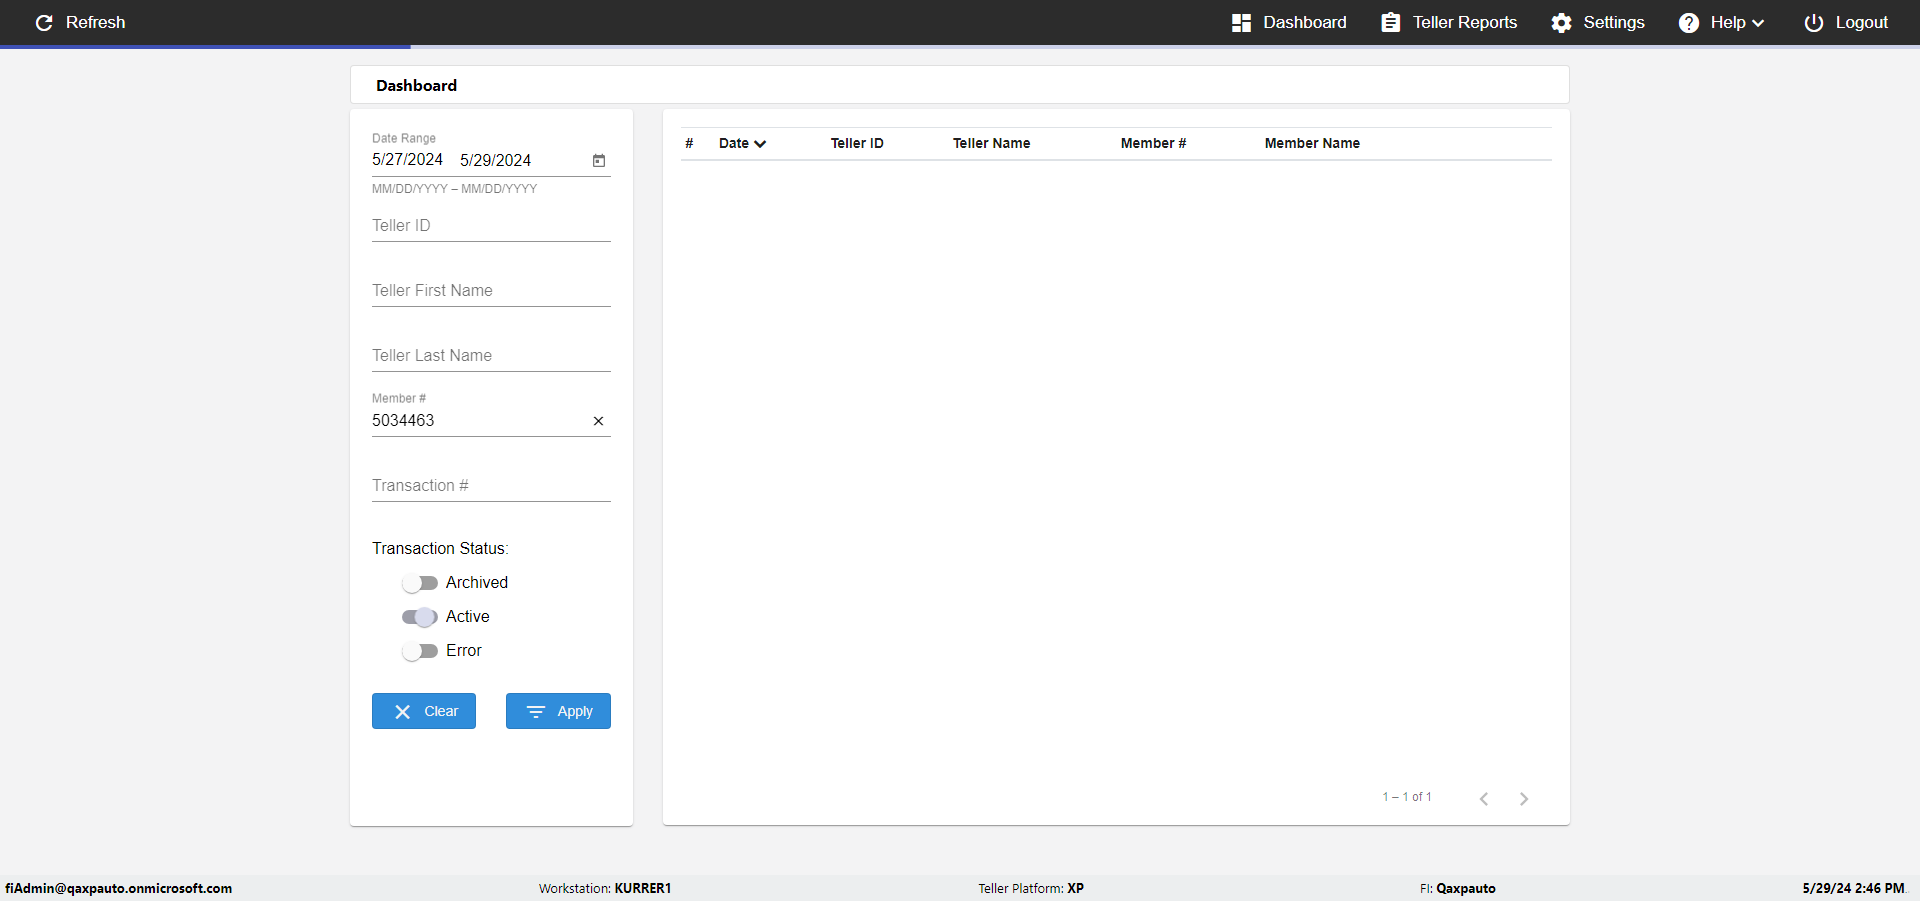1920x901 pixels.
Task: Enable the Error status toggle
Action: [420, 651]
